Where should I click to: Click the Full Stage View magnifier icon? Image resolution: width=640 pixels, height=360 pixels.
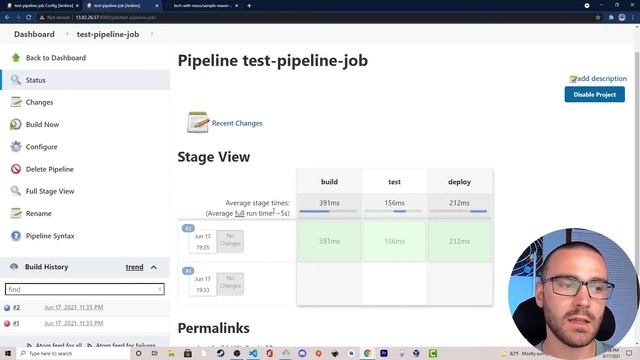point(16,191)
